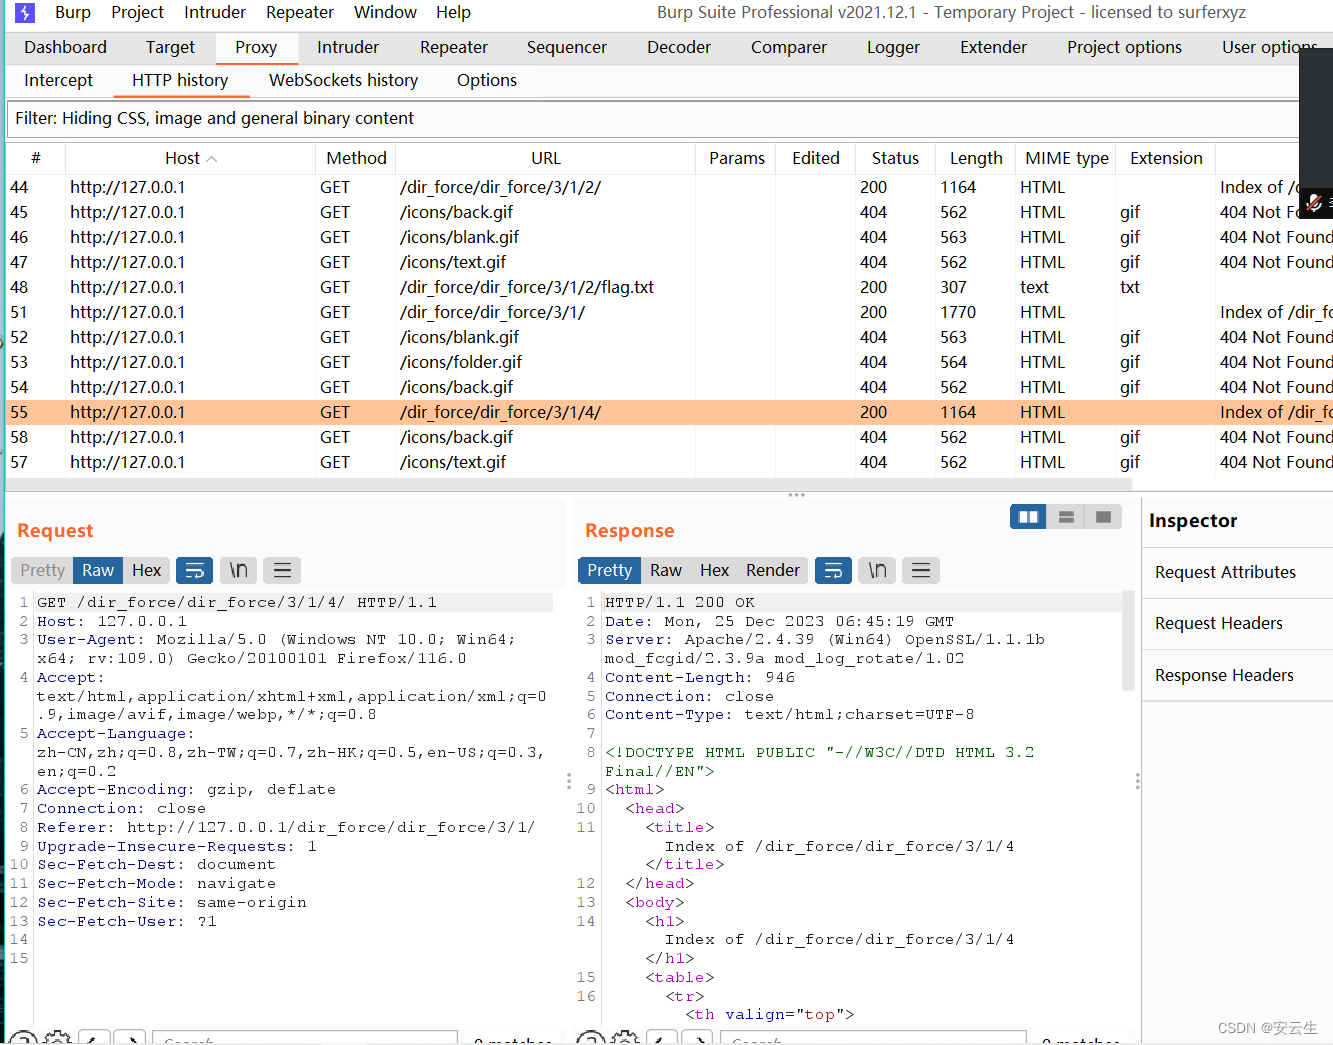Click splitter handle above request/response panels
1333x1045 pixels.
click(796, 495)
